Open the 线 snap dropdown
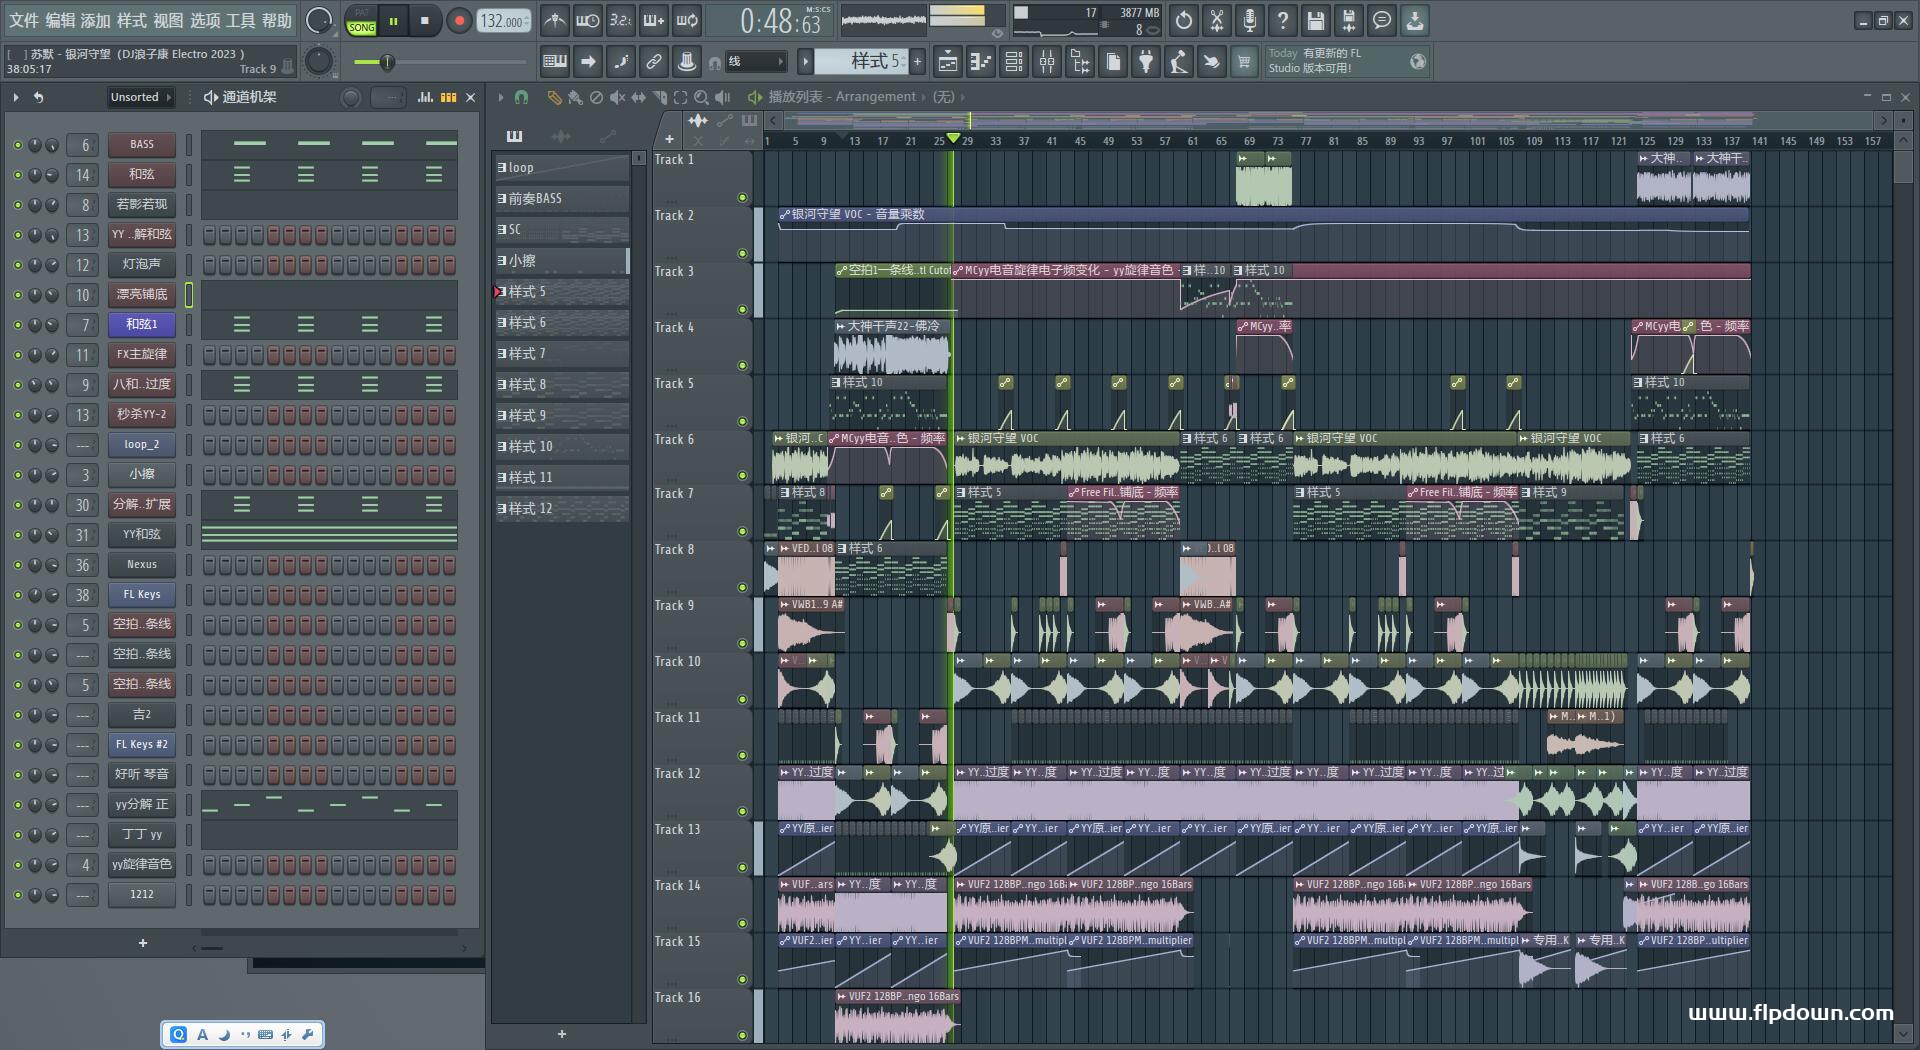The image size is (1920, 1050). [755, 62]
